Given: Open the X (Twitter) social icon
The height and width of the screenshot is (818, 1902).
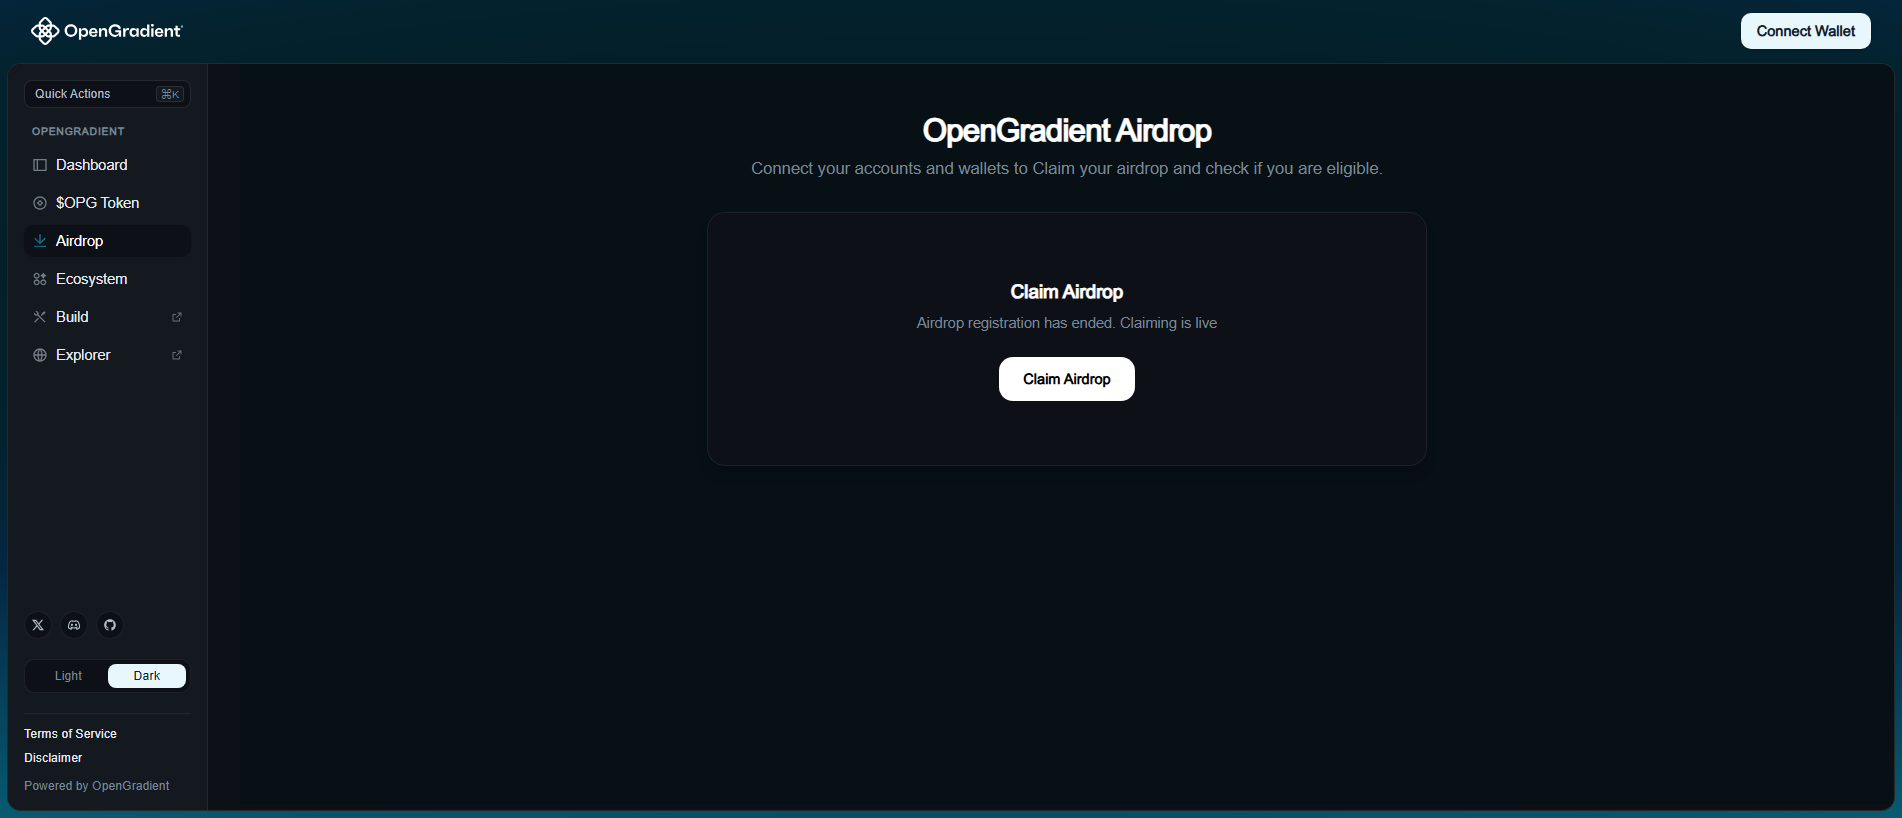Looking at the screenshot, I should [x=38, y=625].
